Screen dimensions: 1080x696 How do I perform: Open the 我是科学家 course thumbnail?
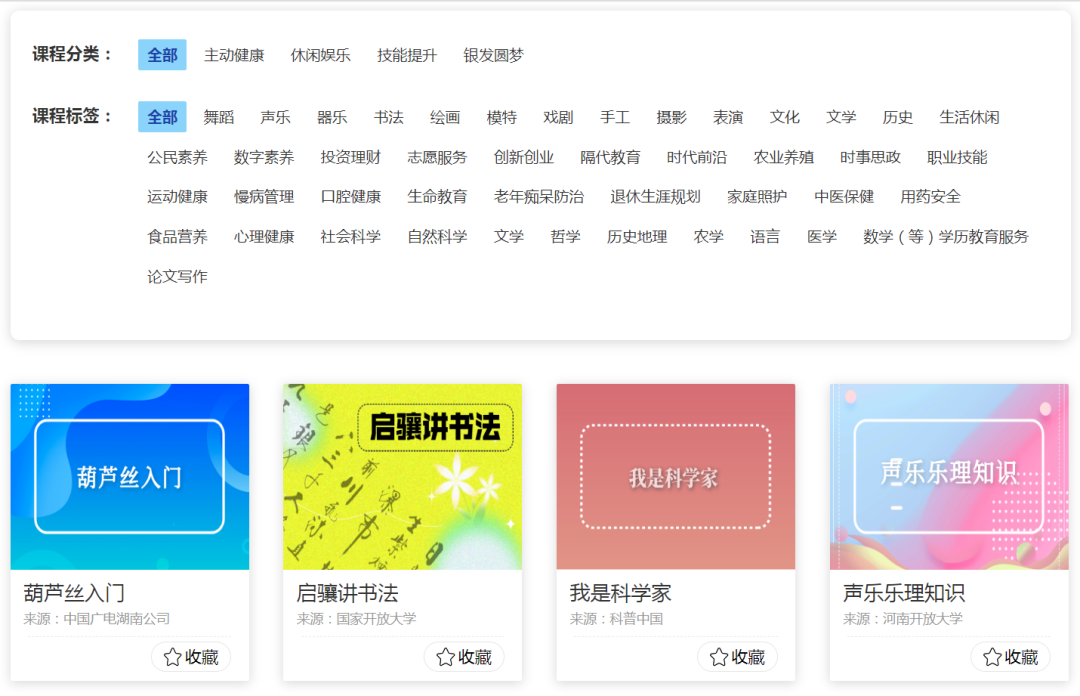[675, 476]
